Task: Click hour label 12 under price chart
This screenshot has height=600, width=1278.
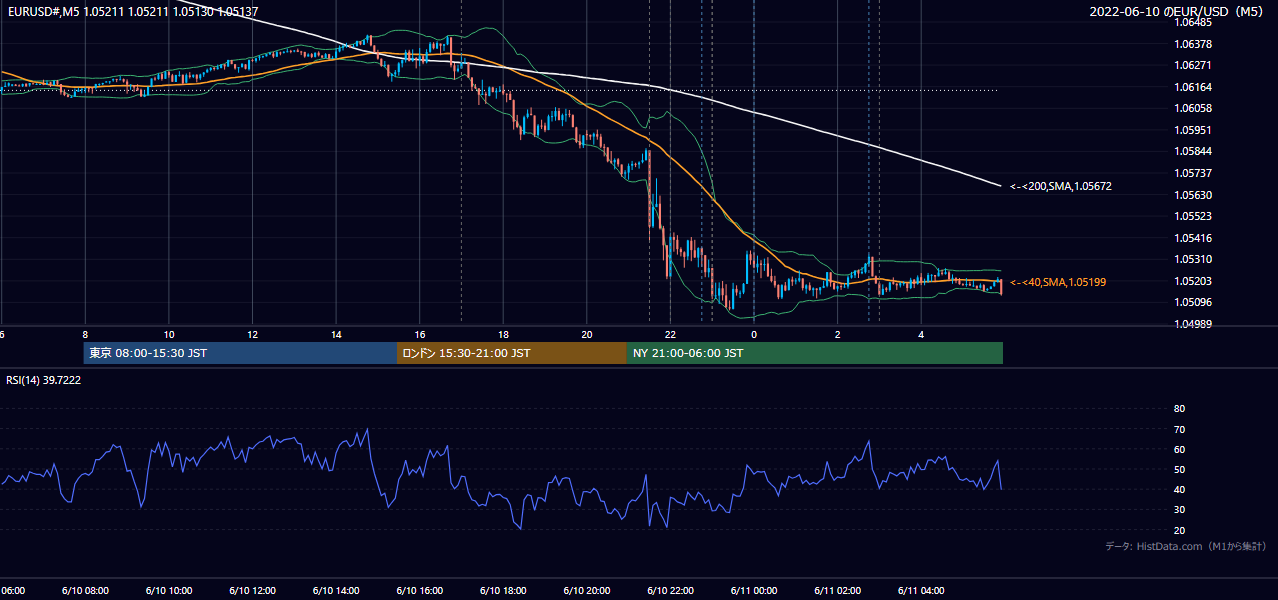Action: (x=253, y=334)
